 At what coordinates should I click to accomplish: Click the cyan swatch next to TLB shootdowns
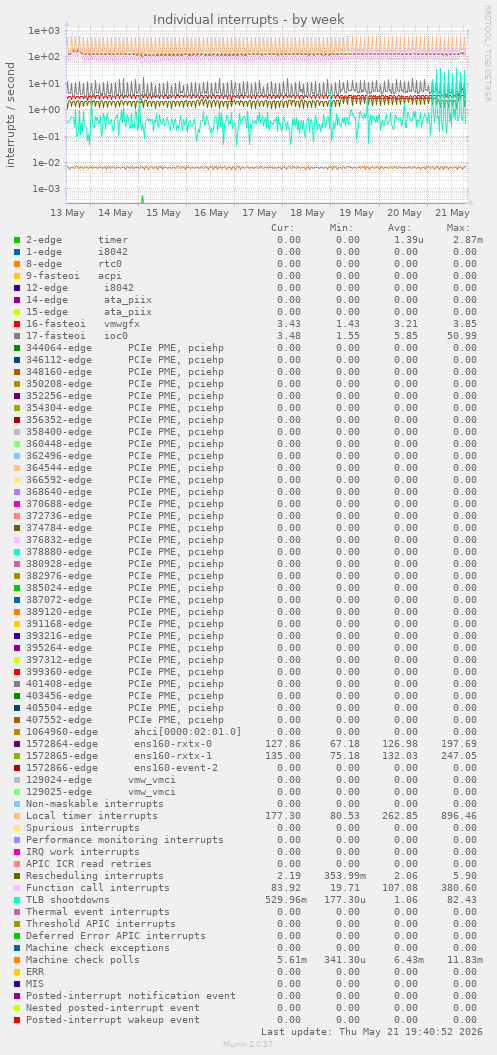[16, 900]
